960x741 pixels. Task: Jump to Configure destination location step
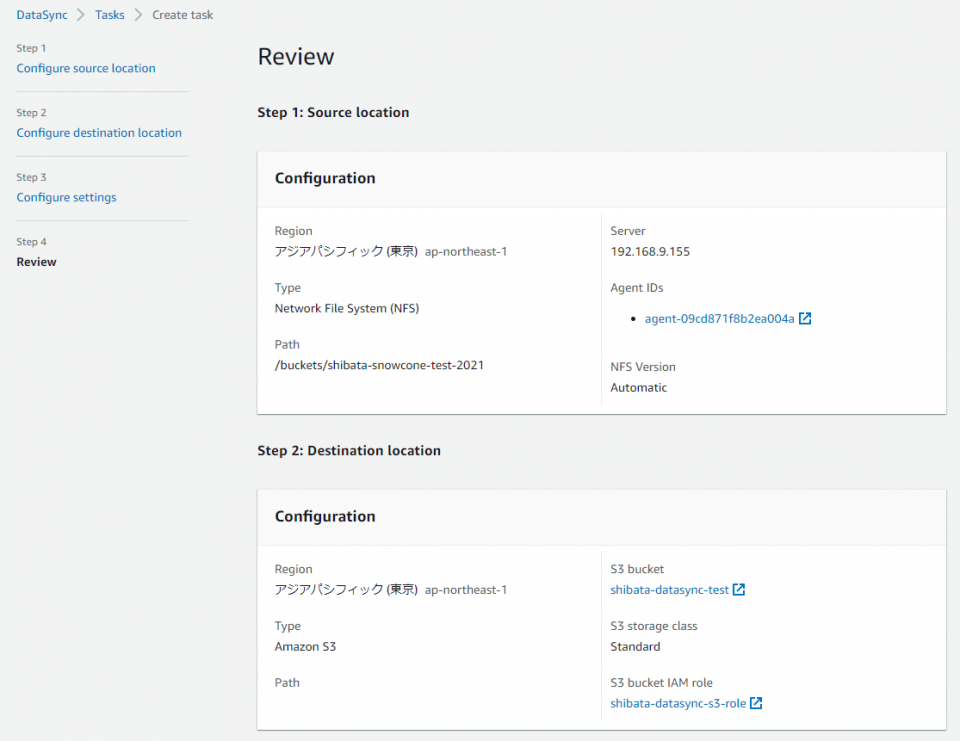coord(99,132)
